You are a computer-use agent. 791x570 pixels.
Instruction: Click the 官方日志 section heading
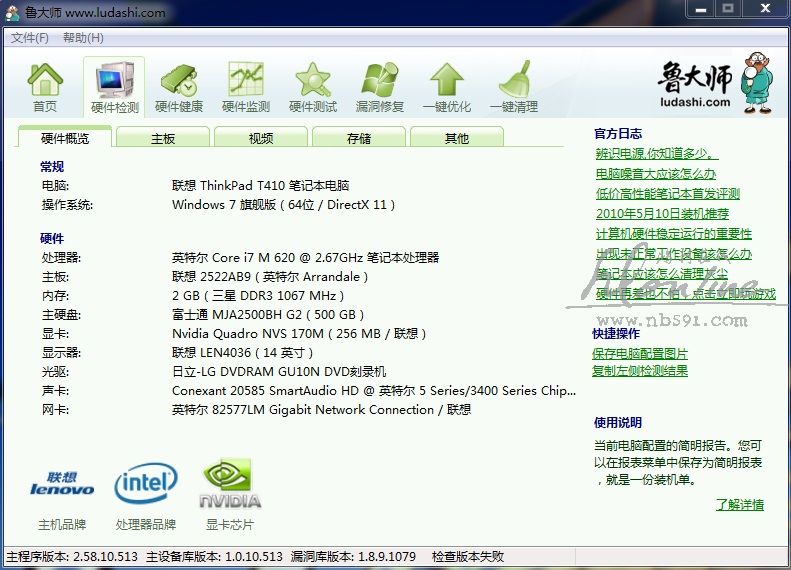coord(618,134)
